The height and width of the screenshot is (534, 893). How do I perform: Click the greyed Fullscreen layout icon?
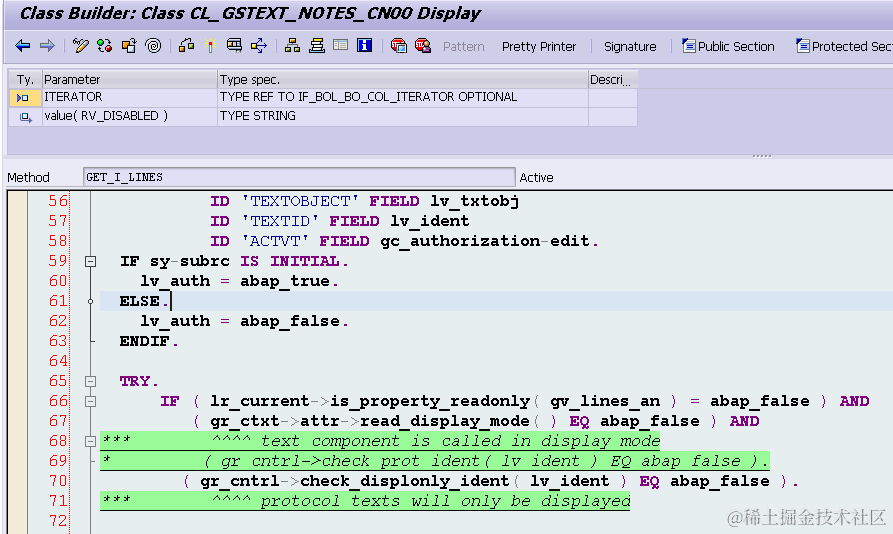[x=341, y=46]
